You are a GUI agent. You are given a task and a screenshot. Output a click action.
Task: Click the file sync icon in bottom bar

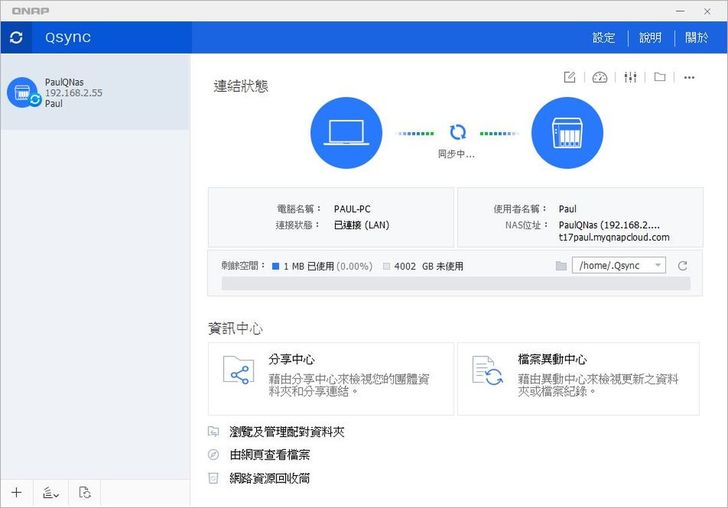[x=85, y=493]
